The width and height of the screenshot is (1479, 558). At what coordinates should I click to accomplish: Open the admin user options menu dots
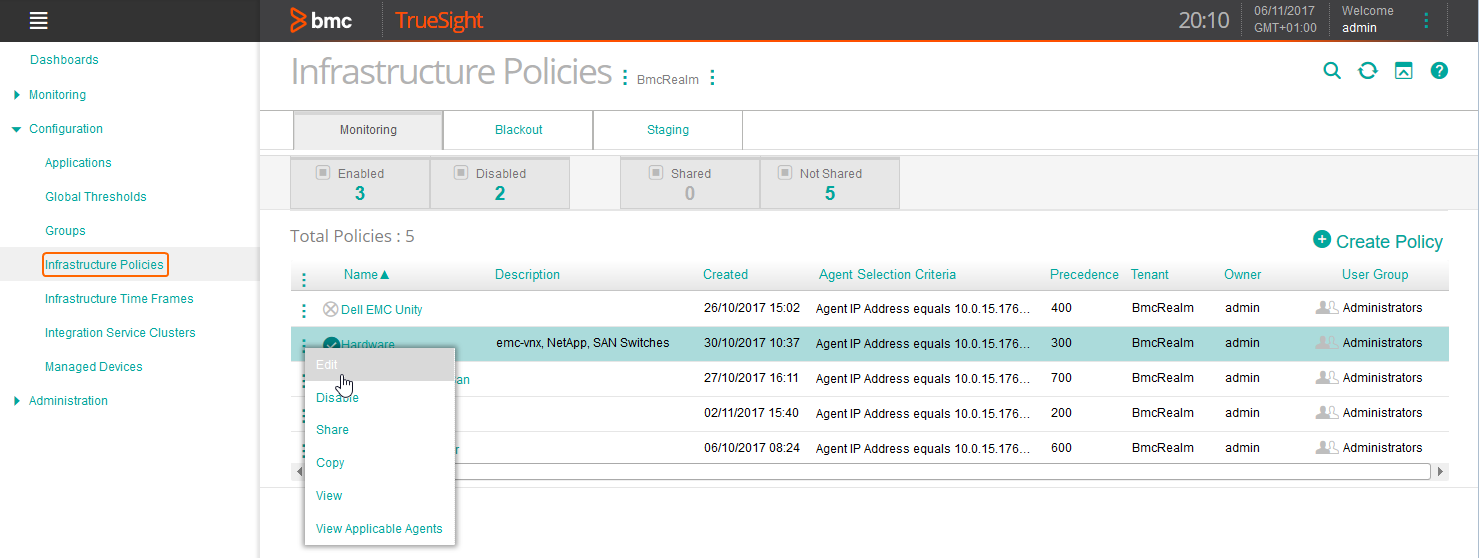pos(1426,20)
